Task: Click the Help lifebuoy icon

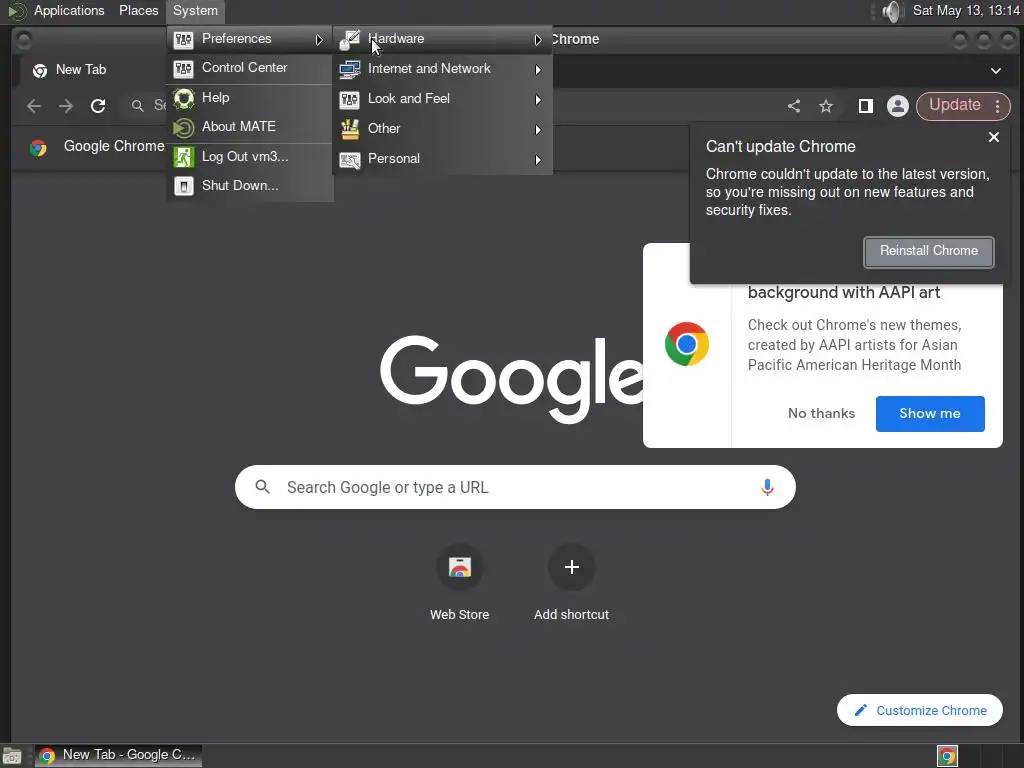Action: (x=184, y=99)
